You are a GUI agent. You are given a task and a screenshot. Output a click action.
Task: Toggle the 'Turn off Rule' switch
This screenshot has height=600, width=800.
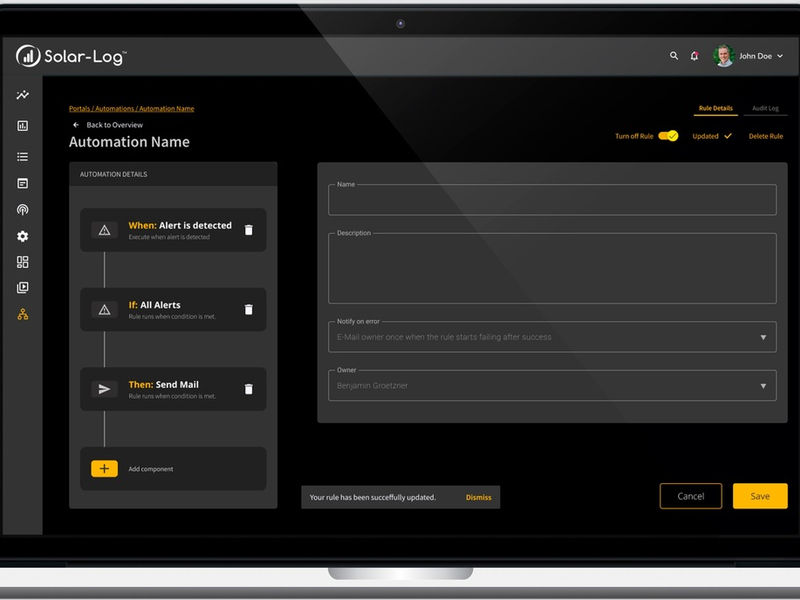pos(668,136)
